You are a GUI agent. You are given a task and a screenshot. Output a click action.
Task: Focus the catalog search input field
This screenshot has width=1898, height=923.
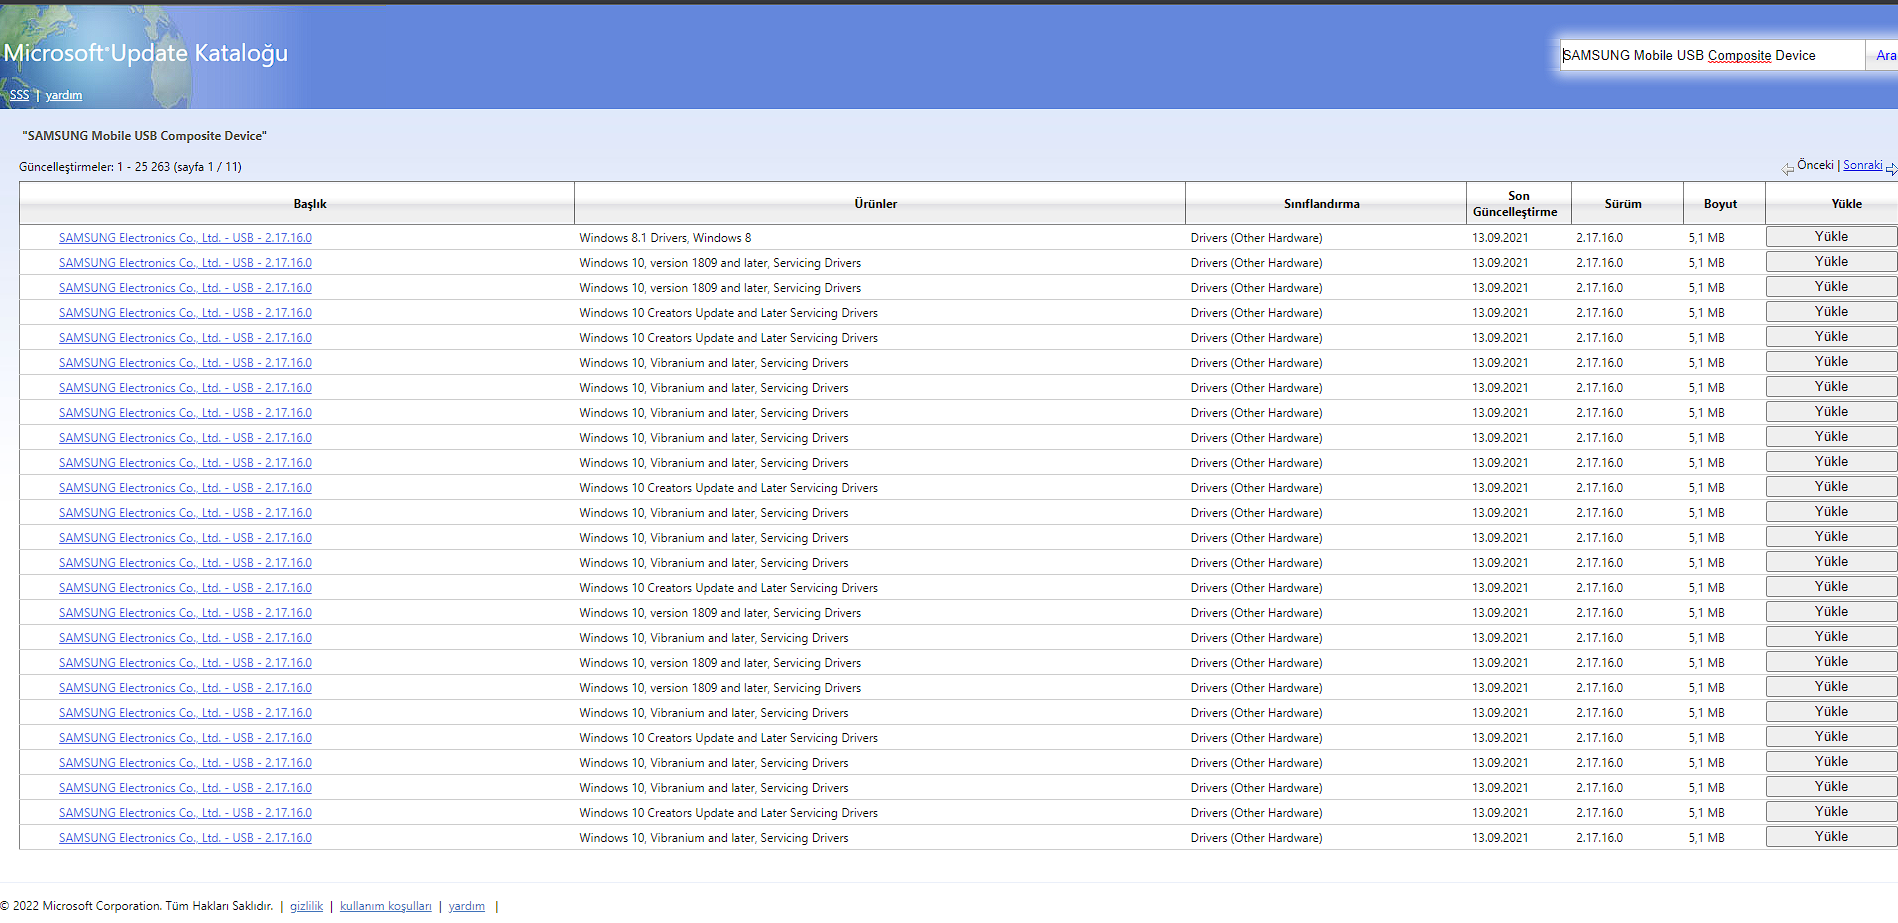(x=1712, y=55)
